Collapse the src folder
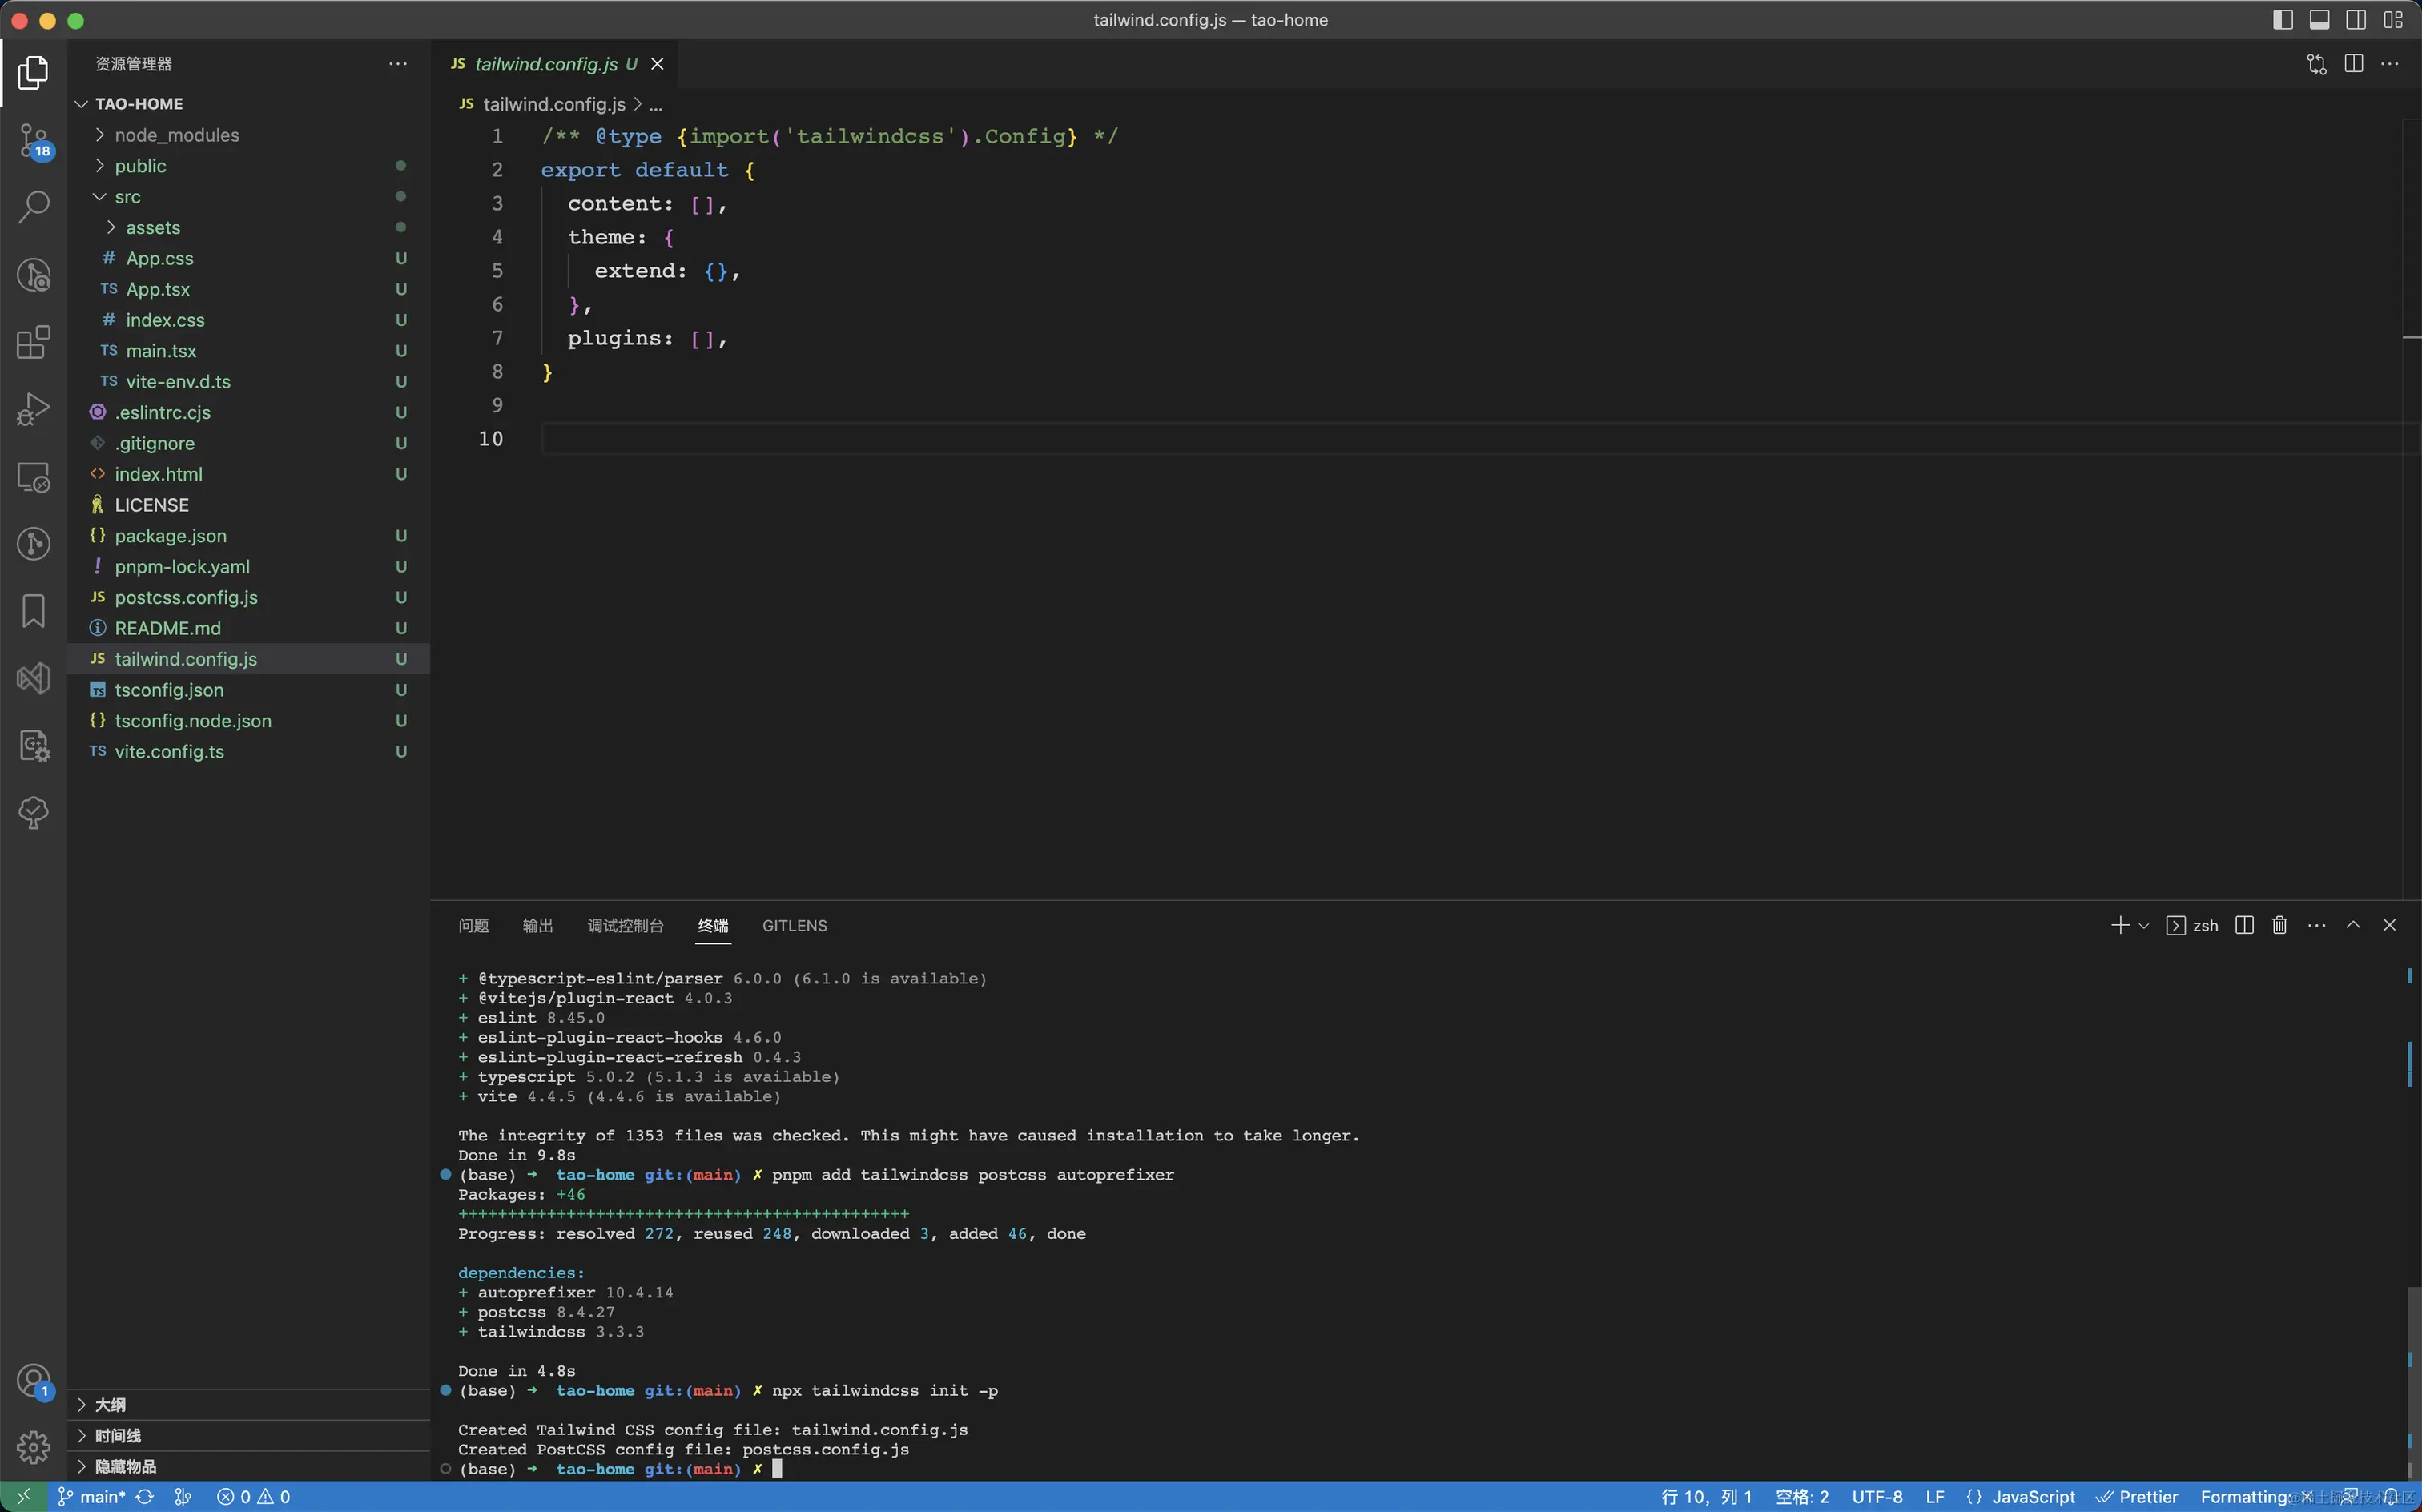2422x1512 pixels. 127,197
